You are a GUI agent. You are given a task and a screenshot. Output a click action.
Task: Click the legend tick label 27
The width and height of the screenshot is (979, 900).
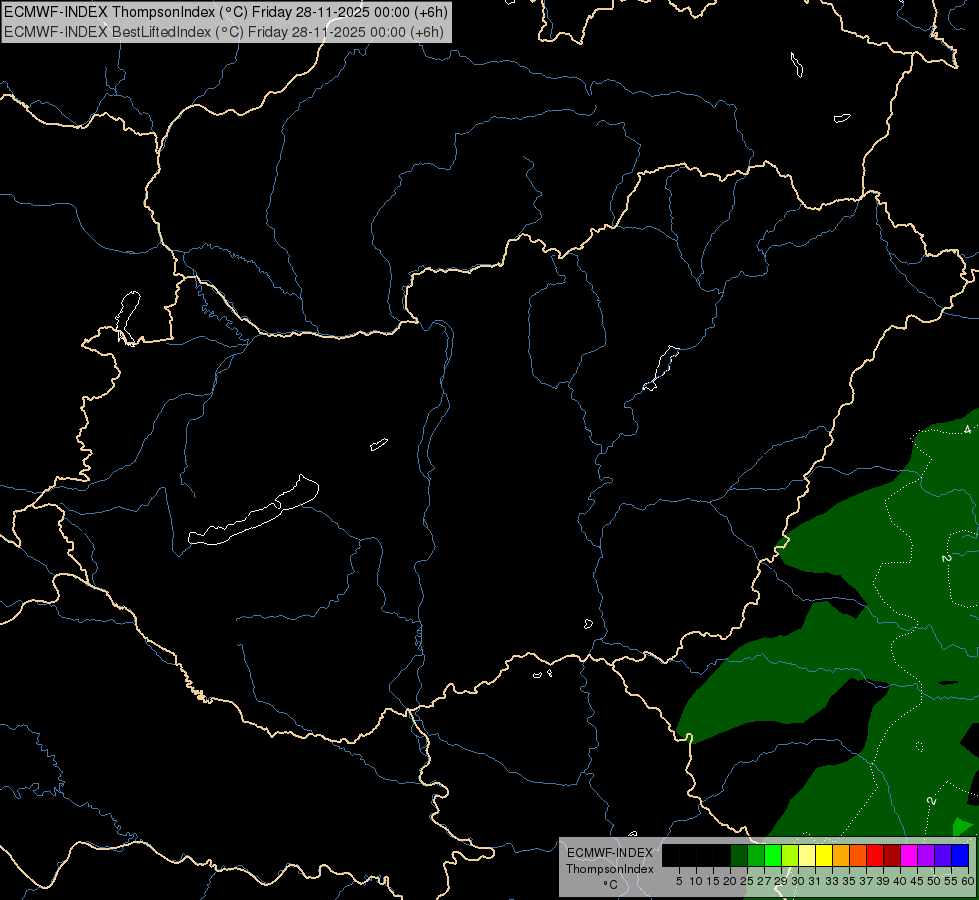[764, 881]
